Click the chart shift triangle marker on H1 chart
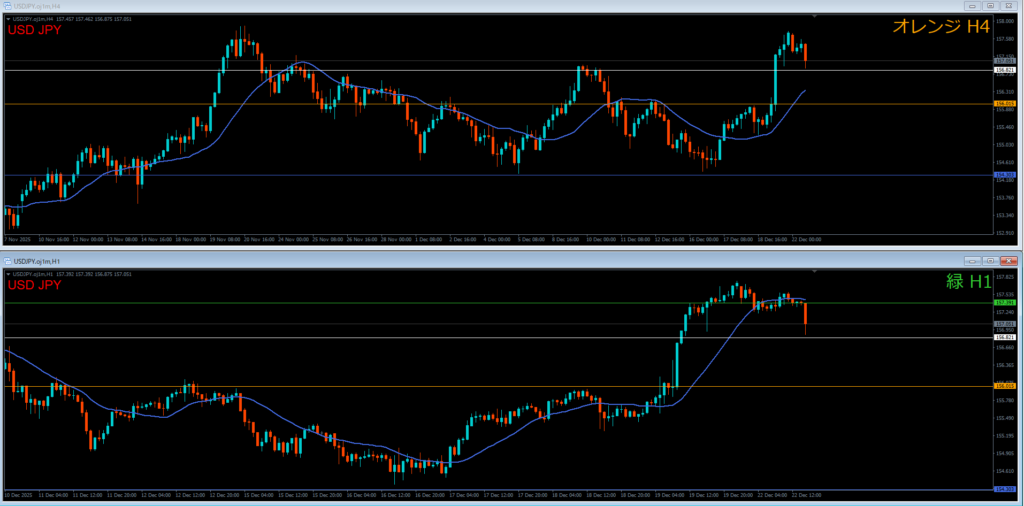The width and height of the screenshot is (1024, 506). [815, 271]
